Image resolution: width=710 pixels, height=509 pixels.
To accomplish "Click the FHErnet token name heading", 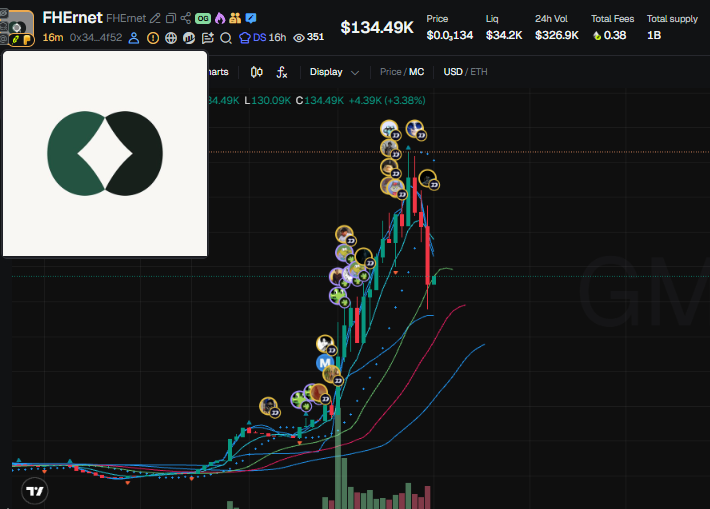I will (72, 18).
